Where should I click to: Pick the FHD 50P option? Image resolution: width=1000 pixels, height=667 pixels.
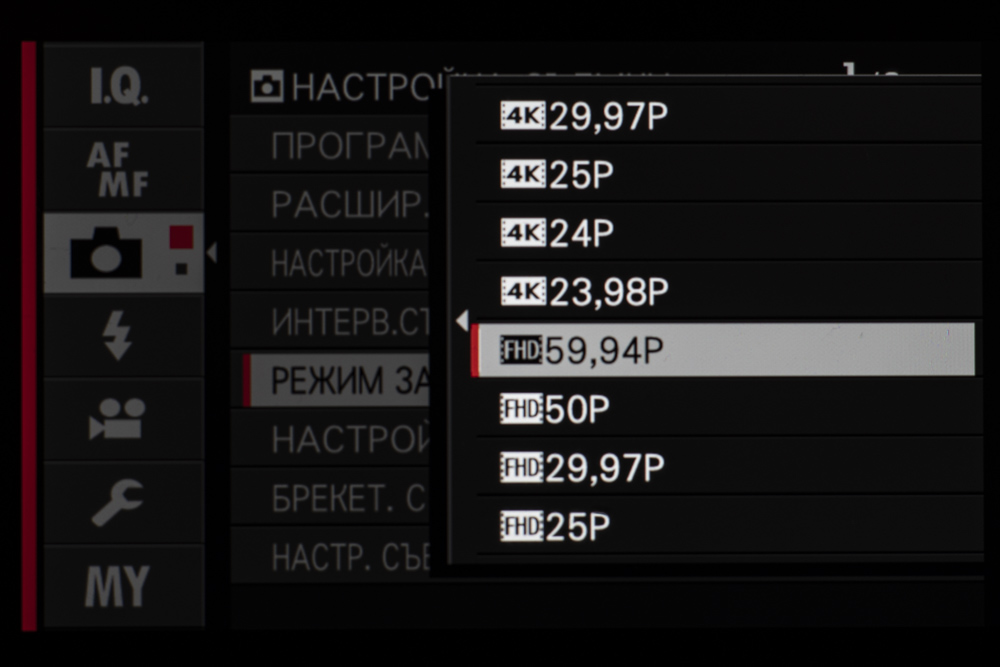pyautogui.click(x=727, y=408)
